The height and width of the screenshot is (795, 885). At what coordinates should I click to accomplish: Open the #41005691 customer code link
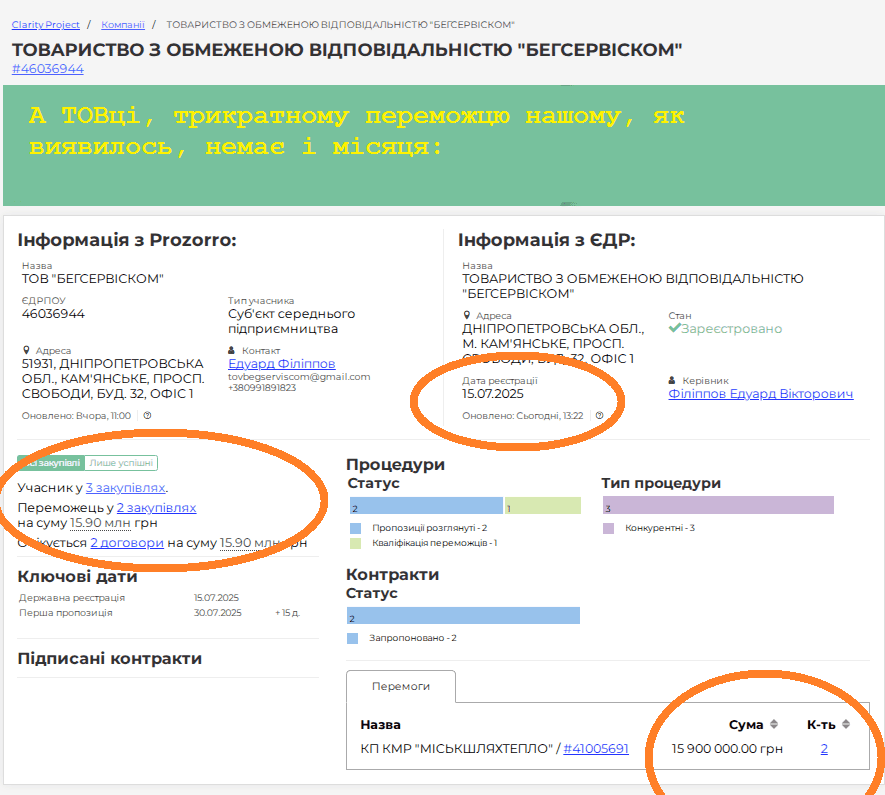coord(596,748)
